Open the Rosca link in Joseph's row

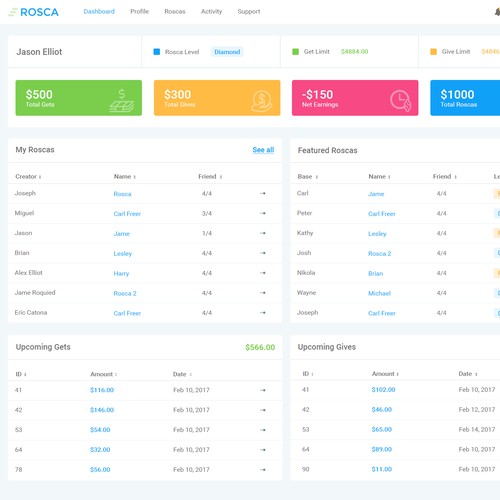pyautogui.click(x=122, y=194)
